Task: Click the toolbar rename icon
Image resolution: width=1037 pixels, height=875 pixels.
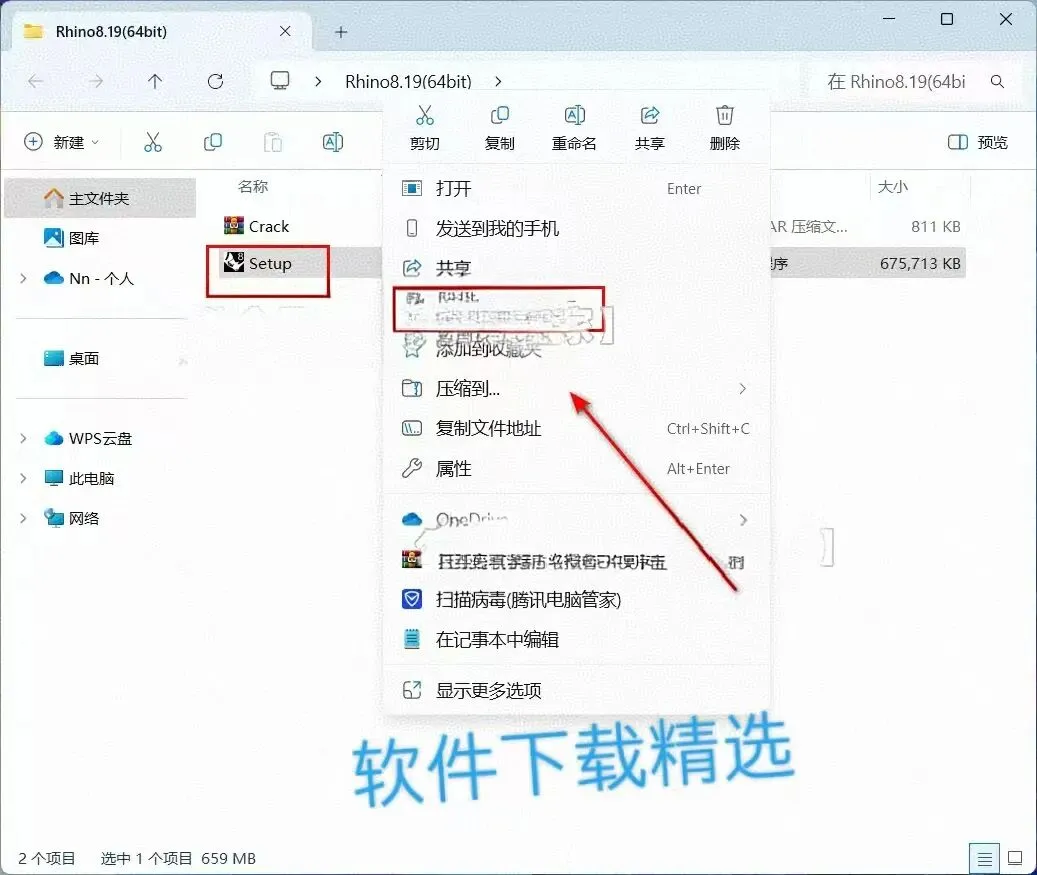Action: tap(333, 142)
